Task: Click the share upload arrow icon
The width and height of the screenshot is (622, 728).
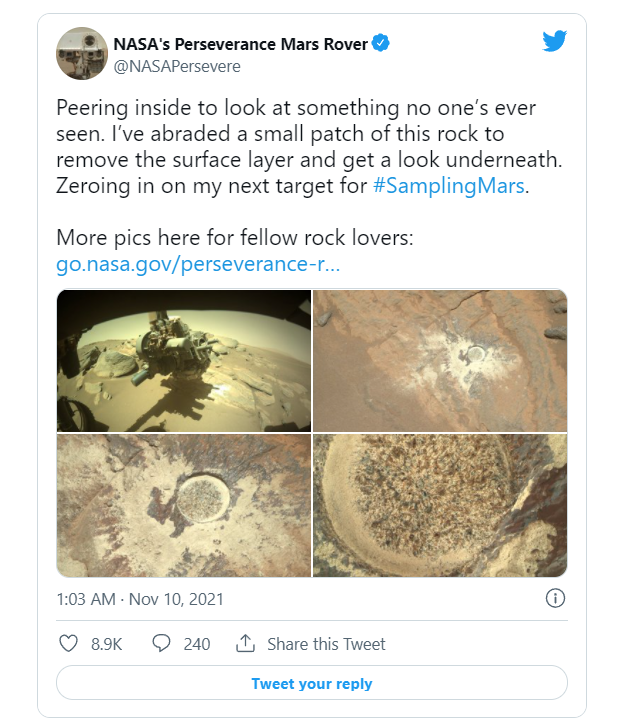Action: point(245,644)
